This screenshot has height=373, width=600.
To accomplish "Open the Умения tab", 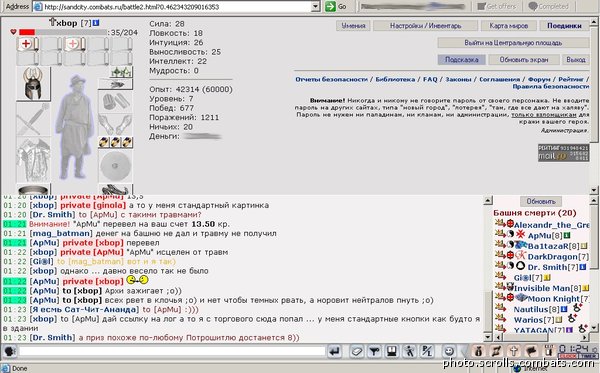I will [353, 26].
